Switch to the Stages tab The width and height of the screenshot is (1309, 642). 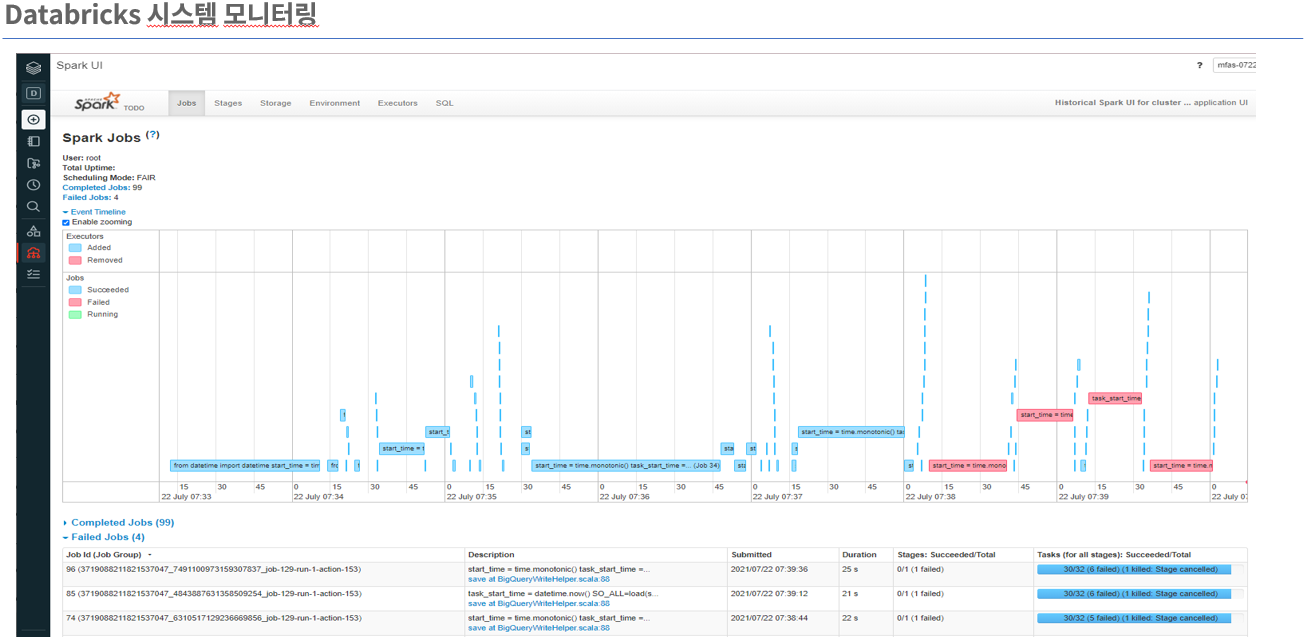pos(228,103)
